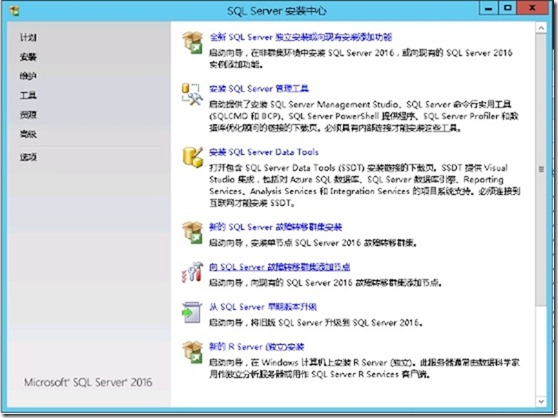Open 向 SQL Server 故障转移群集添加节点 link
Image resolution: width=558 pixels, height=418 pixels.
pyautogui.click(x=280, y=267)
